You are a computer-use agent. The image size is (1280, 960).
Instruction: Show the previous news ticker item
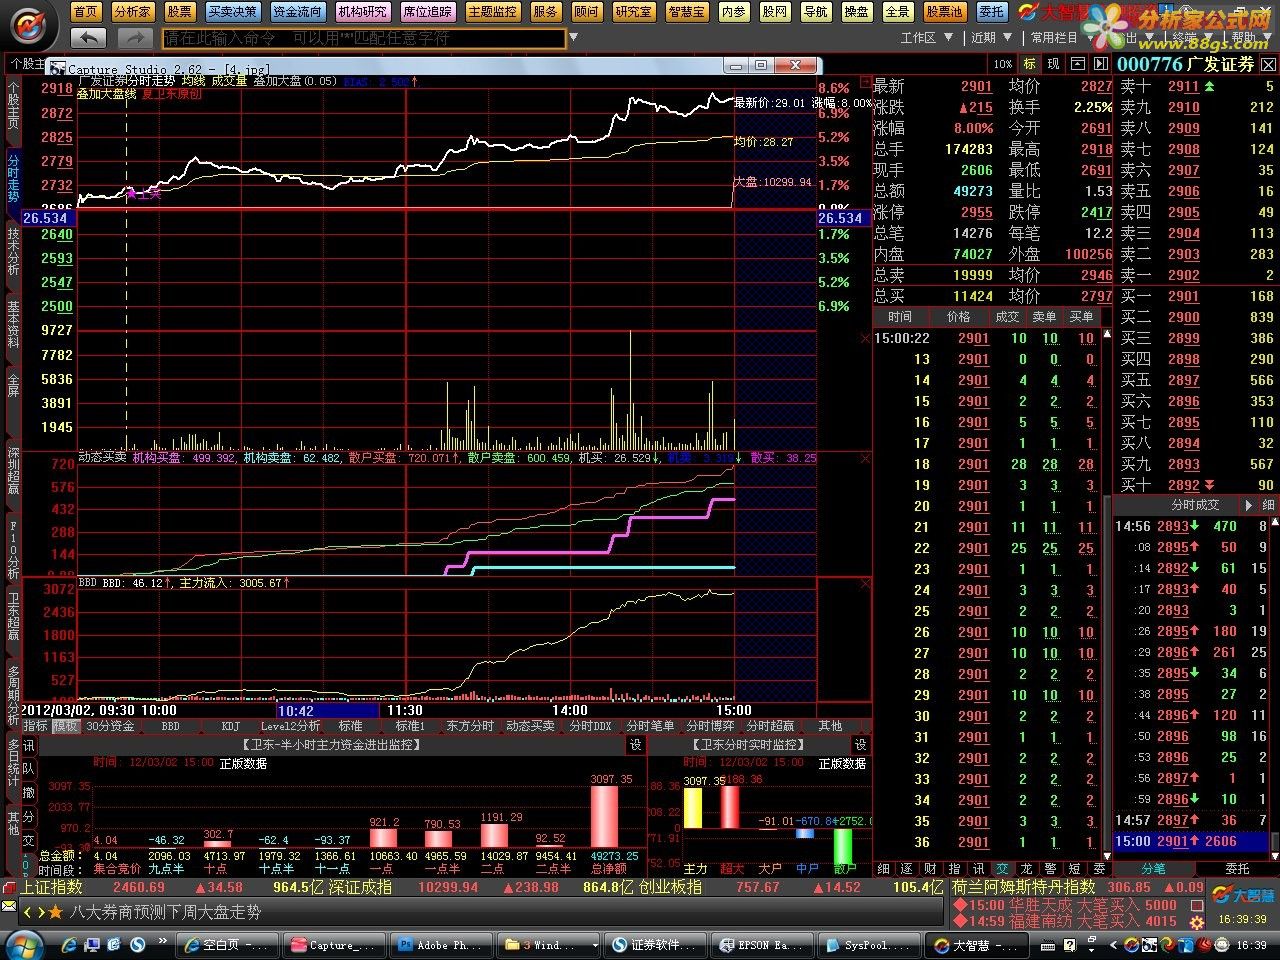(28, 912)
